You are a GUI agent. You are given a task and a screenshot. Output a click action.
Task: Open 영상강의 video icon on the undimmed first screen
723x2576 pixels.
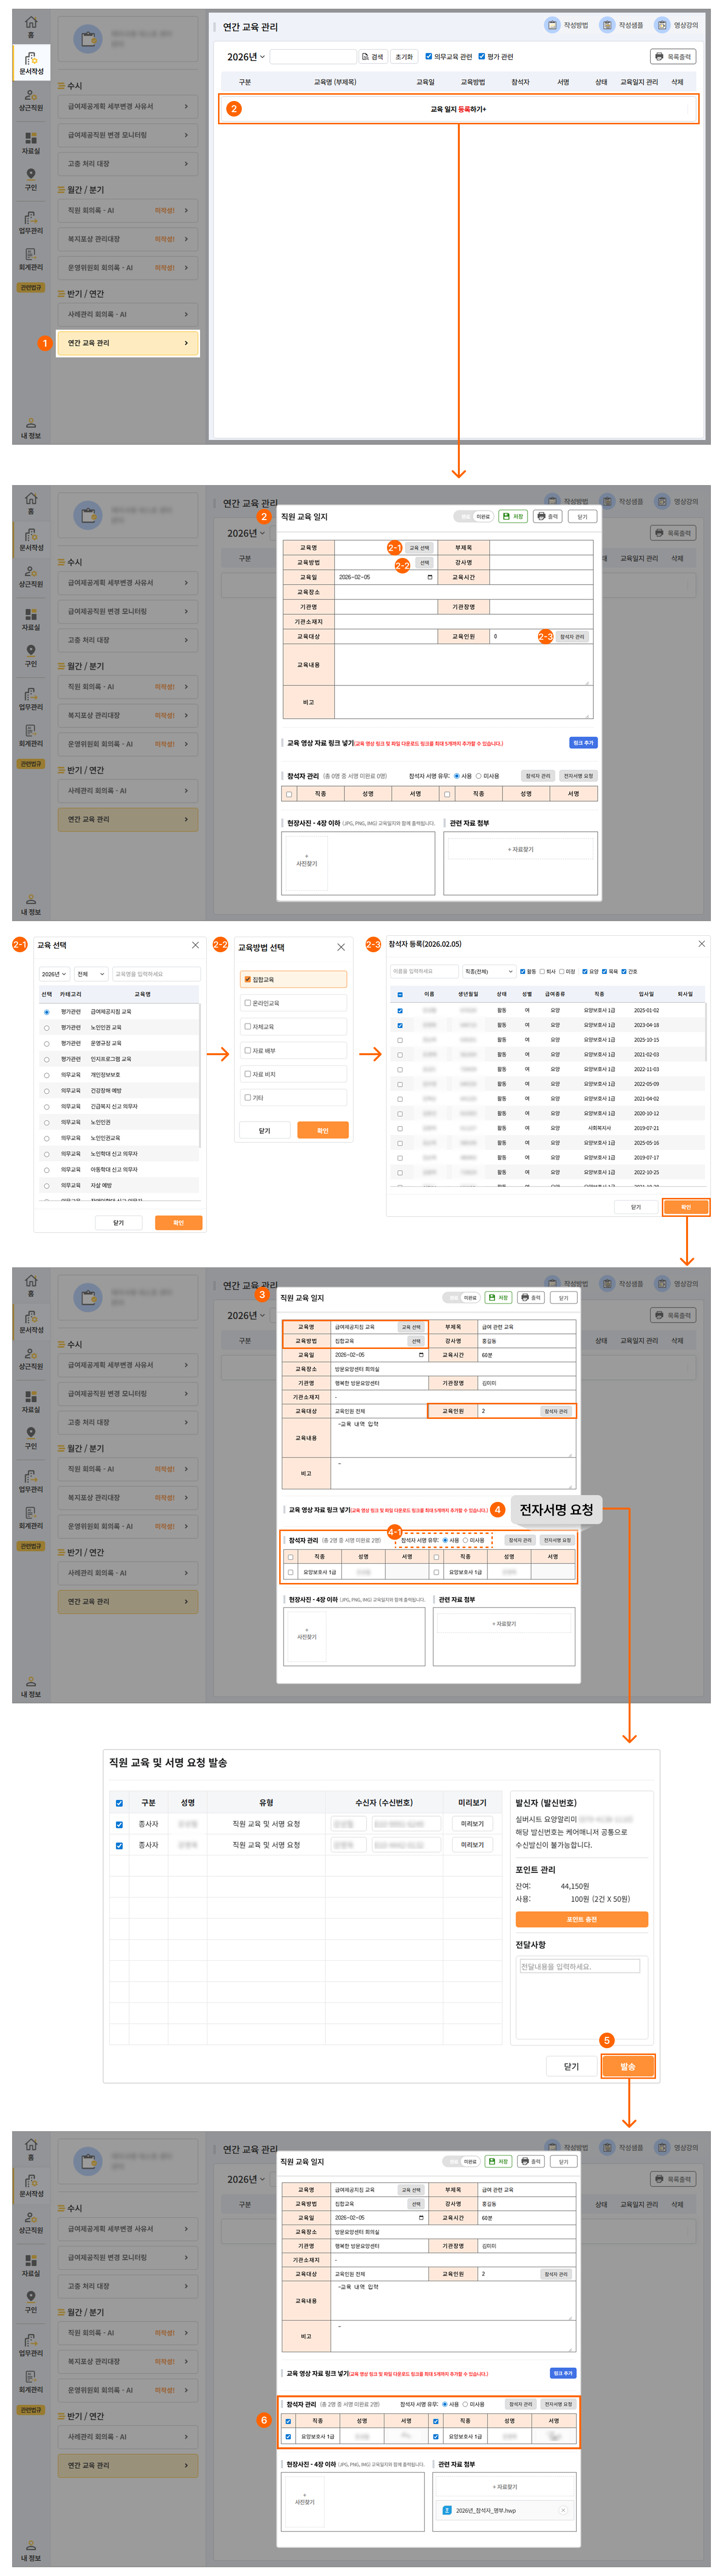pyautogui.click(x=662, y=25)
